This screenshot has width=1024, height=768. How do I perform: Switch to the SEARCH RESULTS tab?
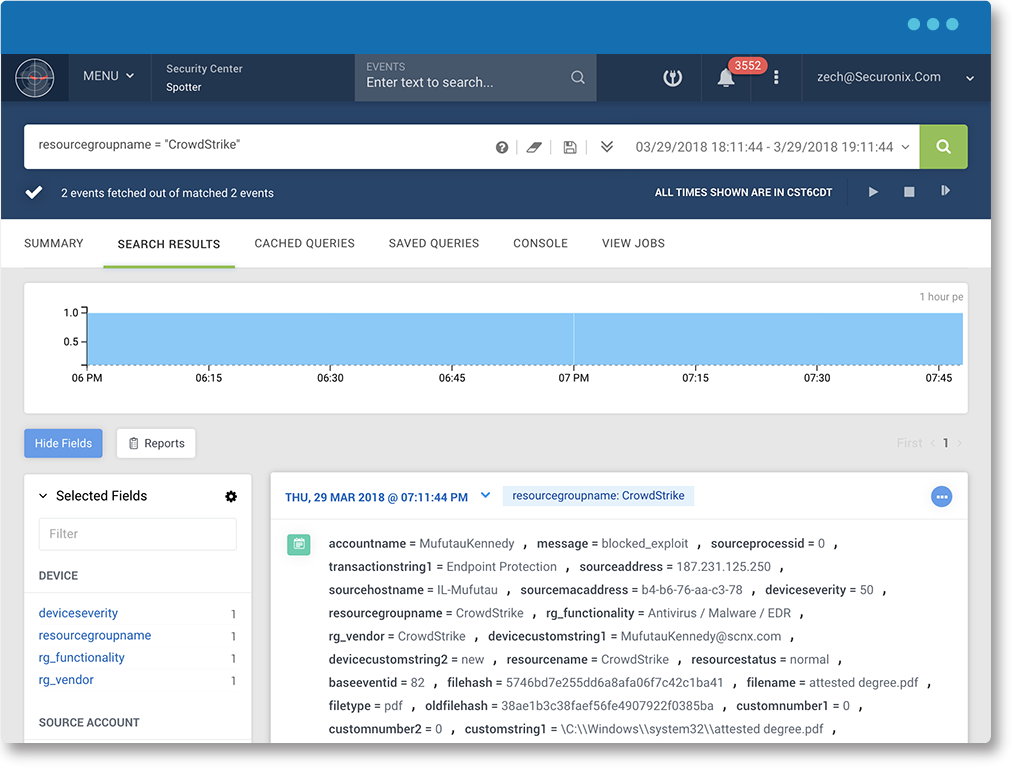click(168, 244)
